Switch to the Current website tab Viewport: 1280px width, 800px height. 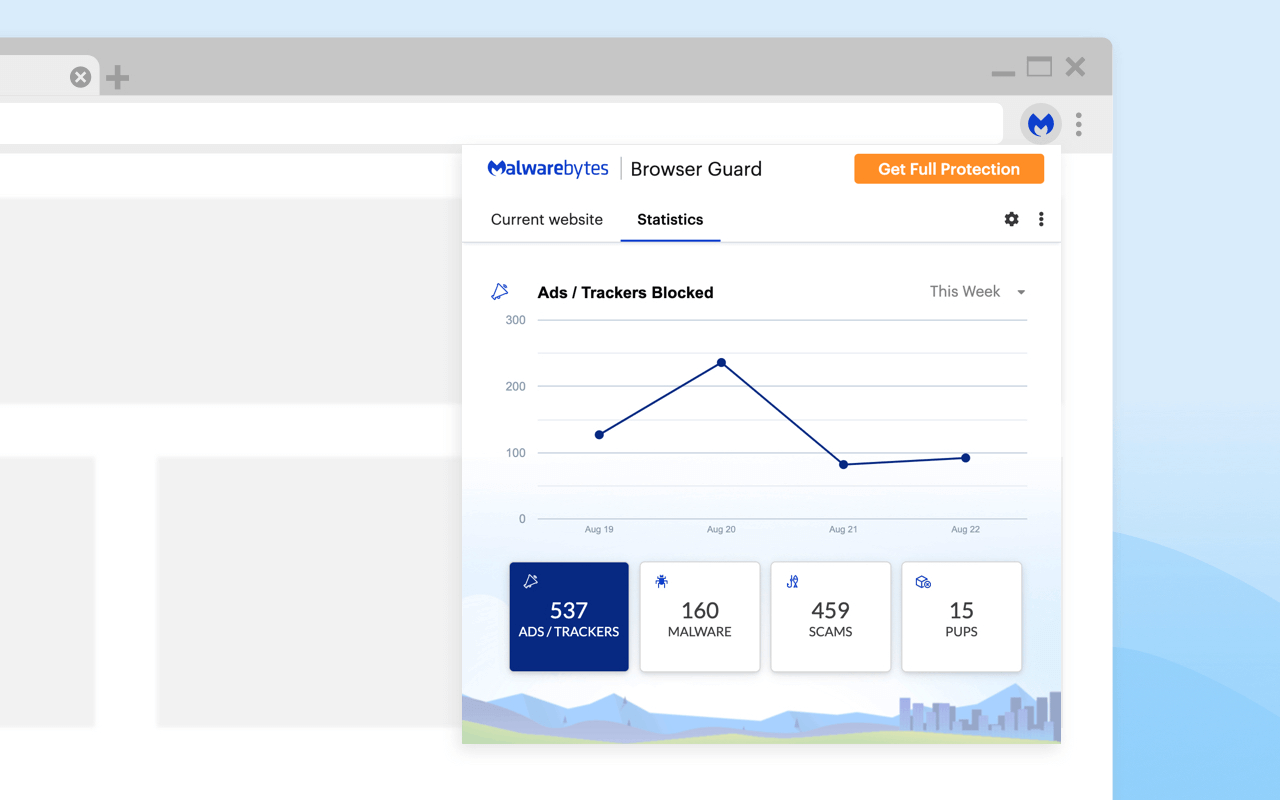coord(546,219)
